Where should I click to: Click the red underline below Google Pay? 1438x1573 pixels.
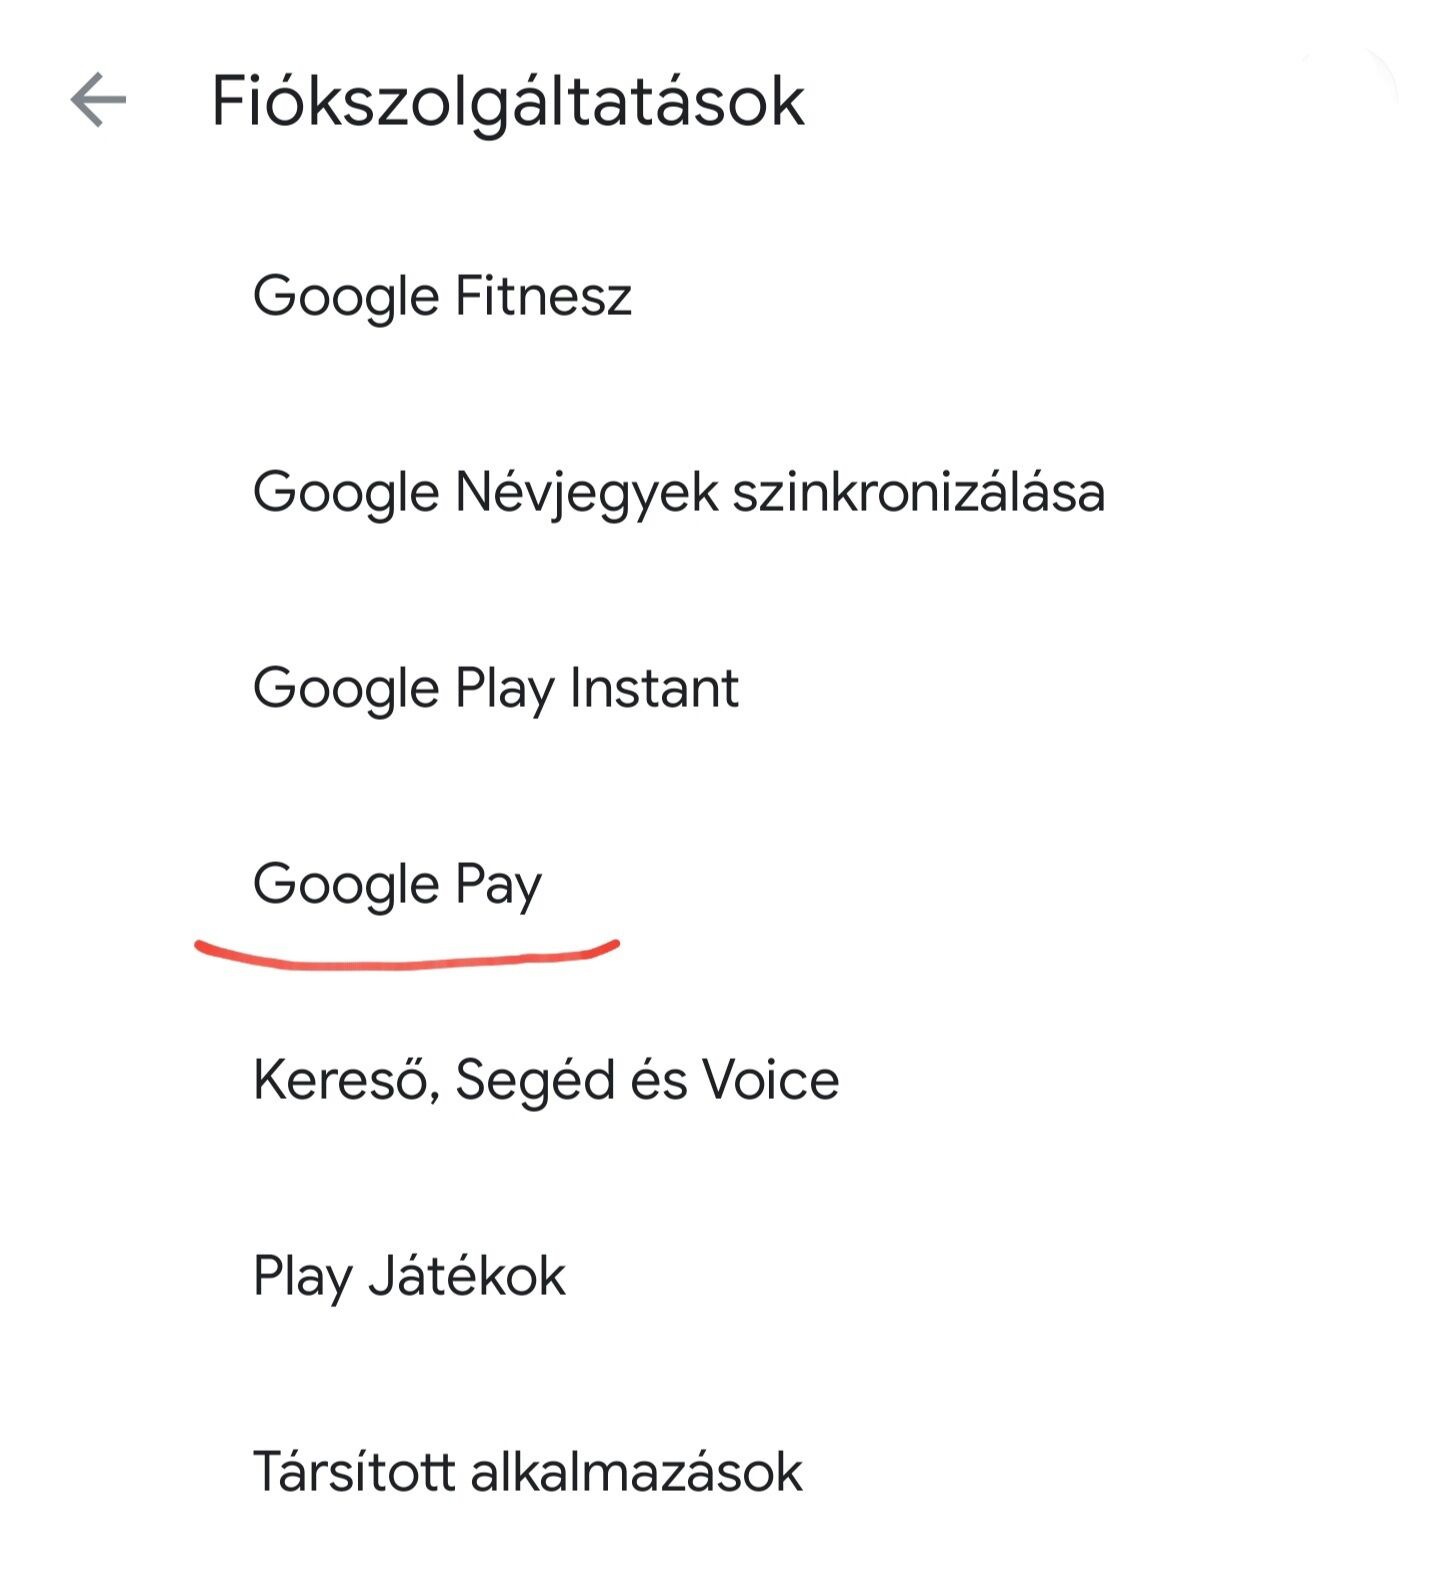coord(407,954)
